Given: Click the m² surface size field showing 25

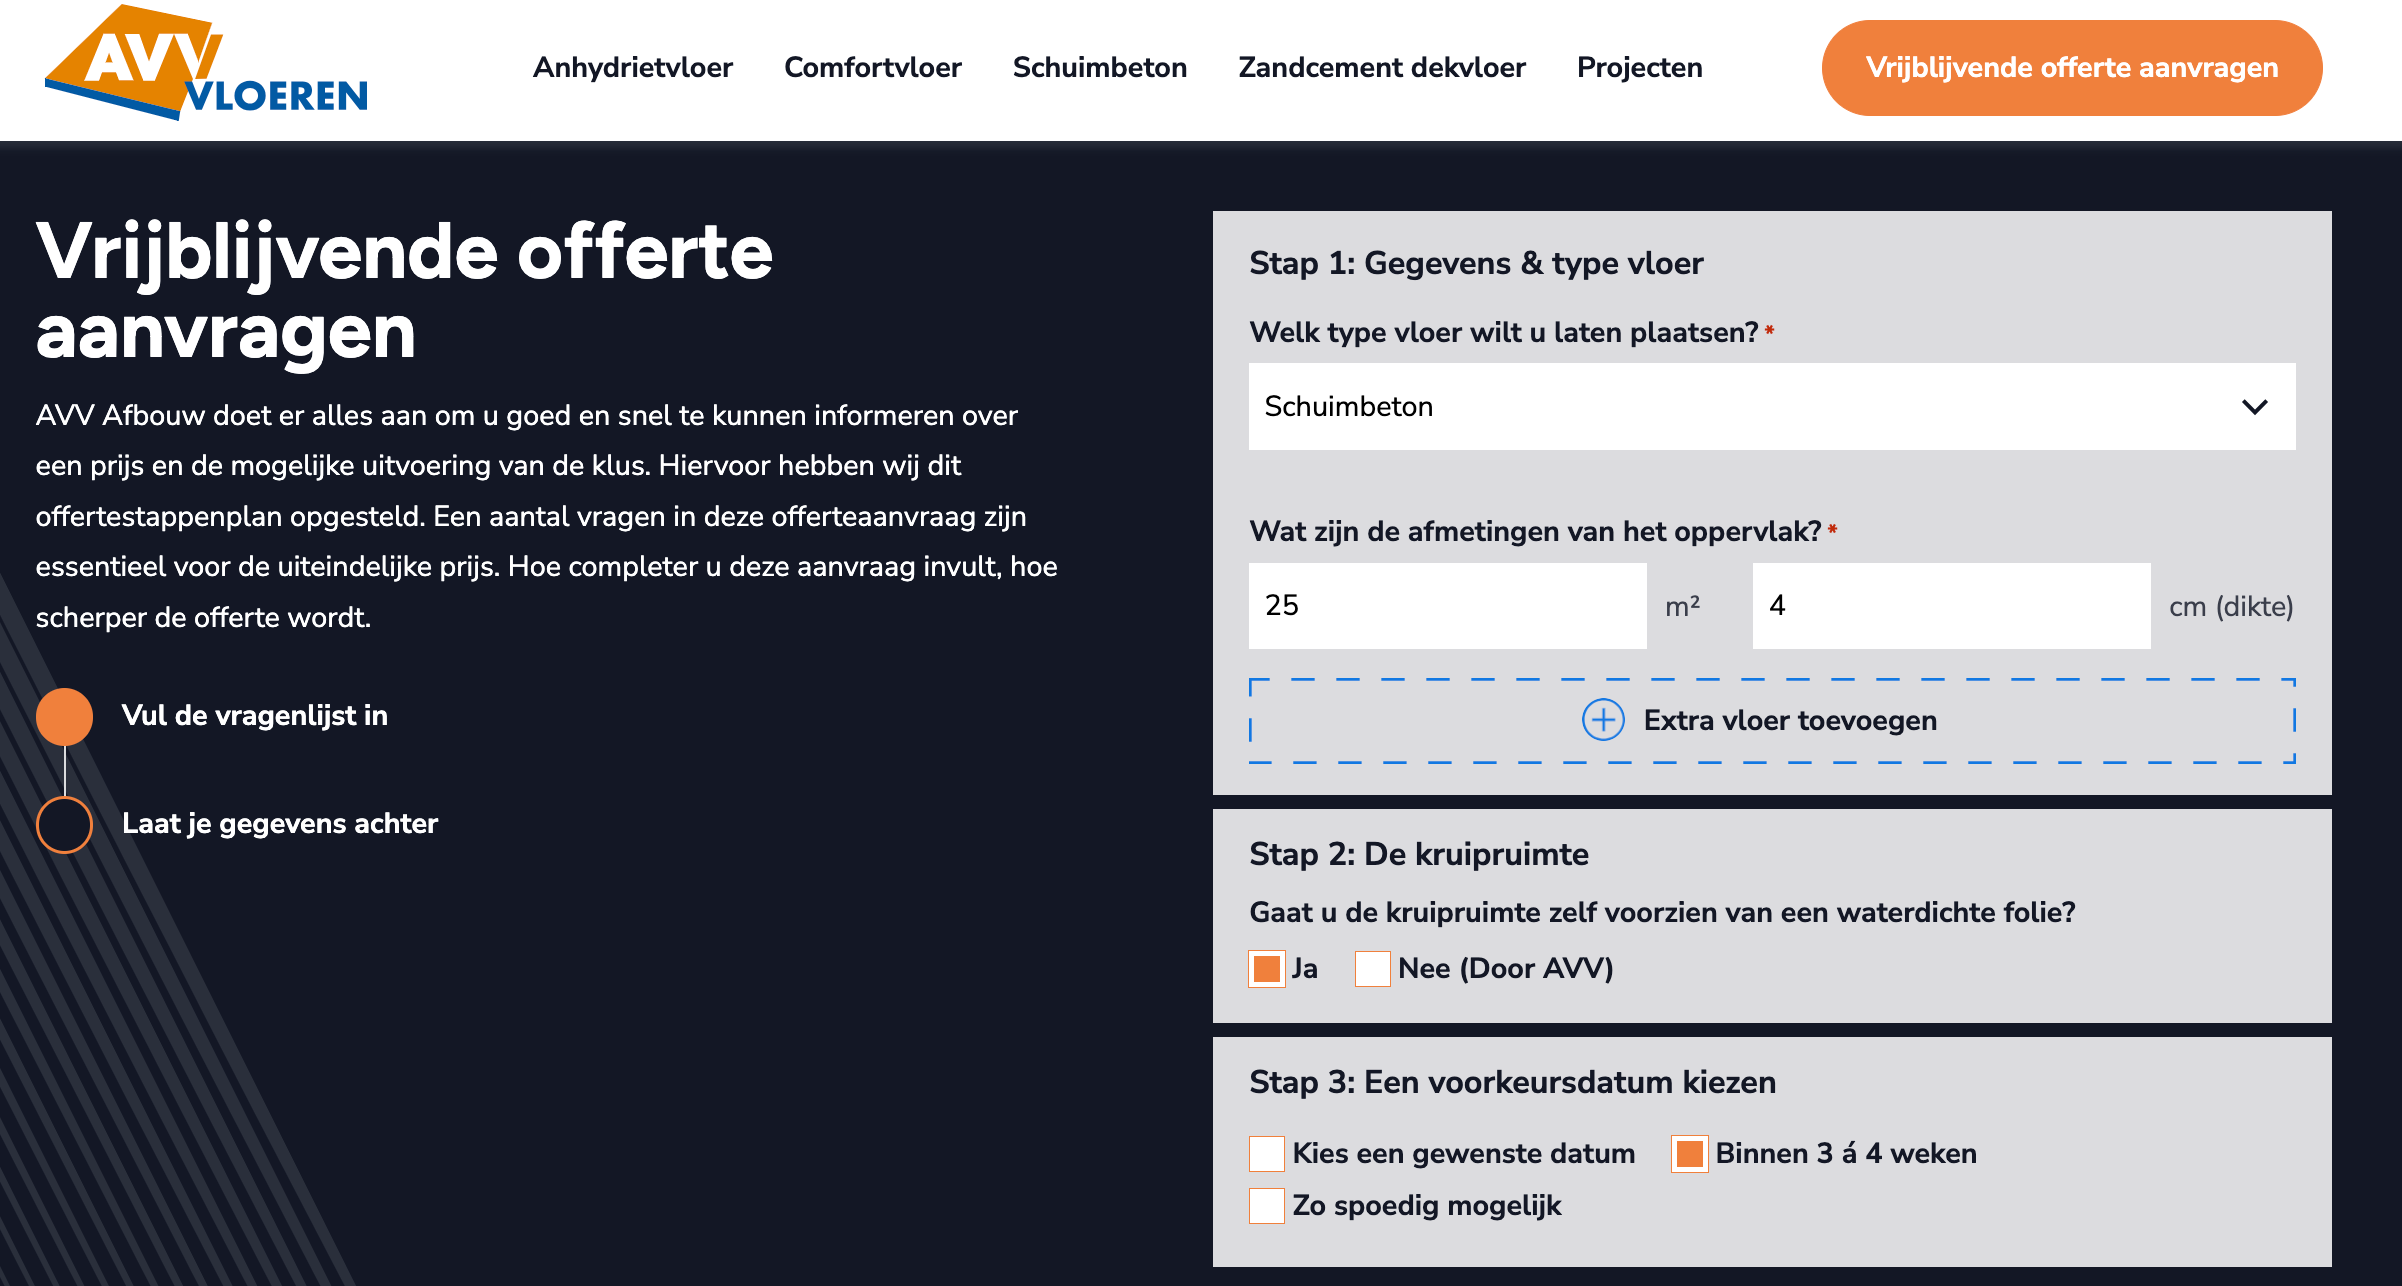Looking at the screenshot, I should pyautogui.click(x=1446, y=606).
